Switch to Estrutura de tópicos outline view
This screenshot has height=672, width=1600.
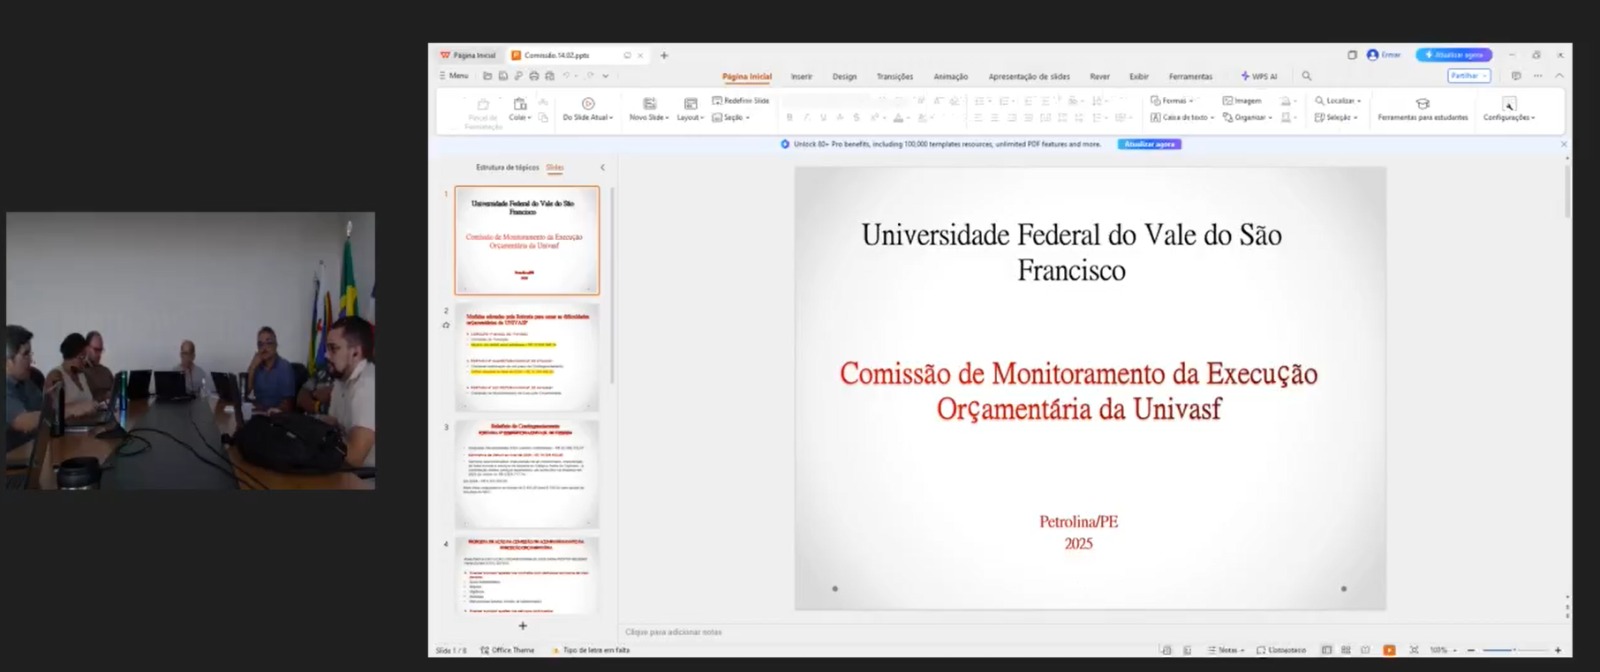[507, 167]
